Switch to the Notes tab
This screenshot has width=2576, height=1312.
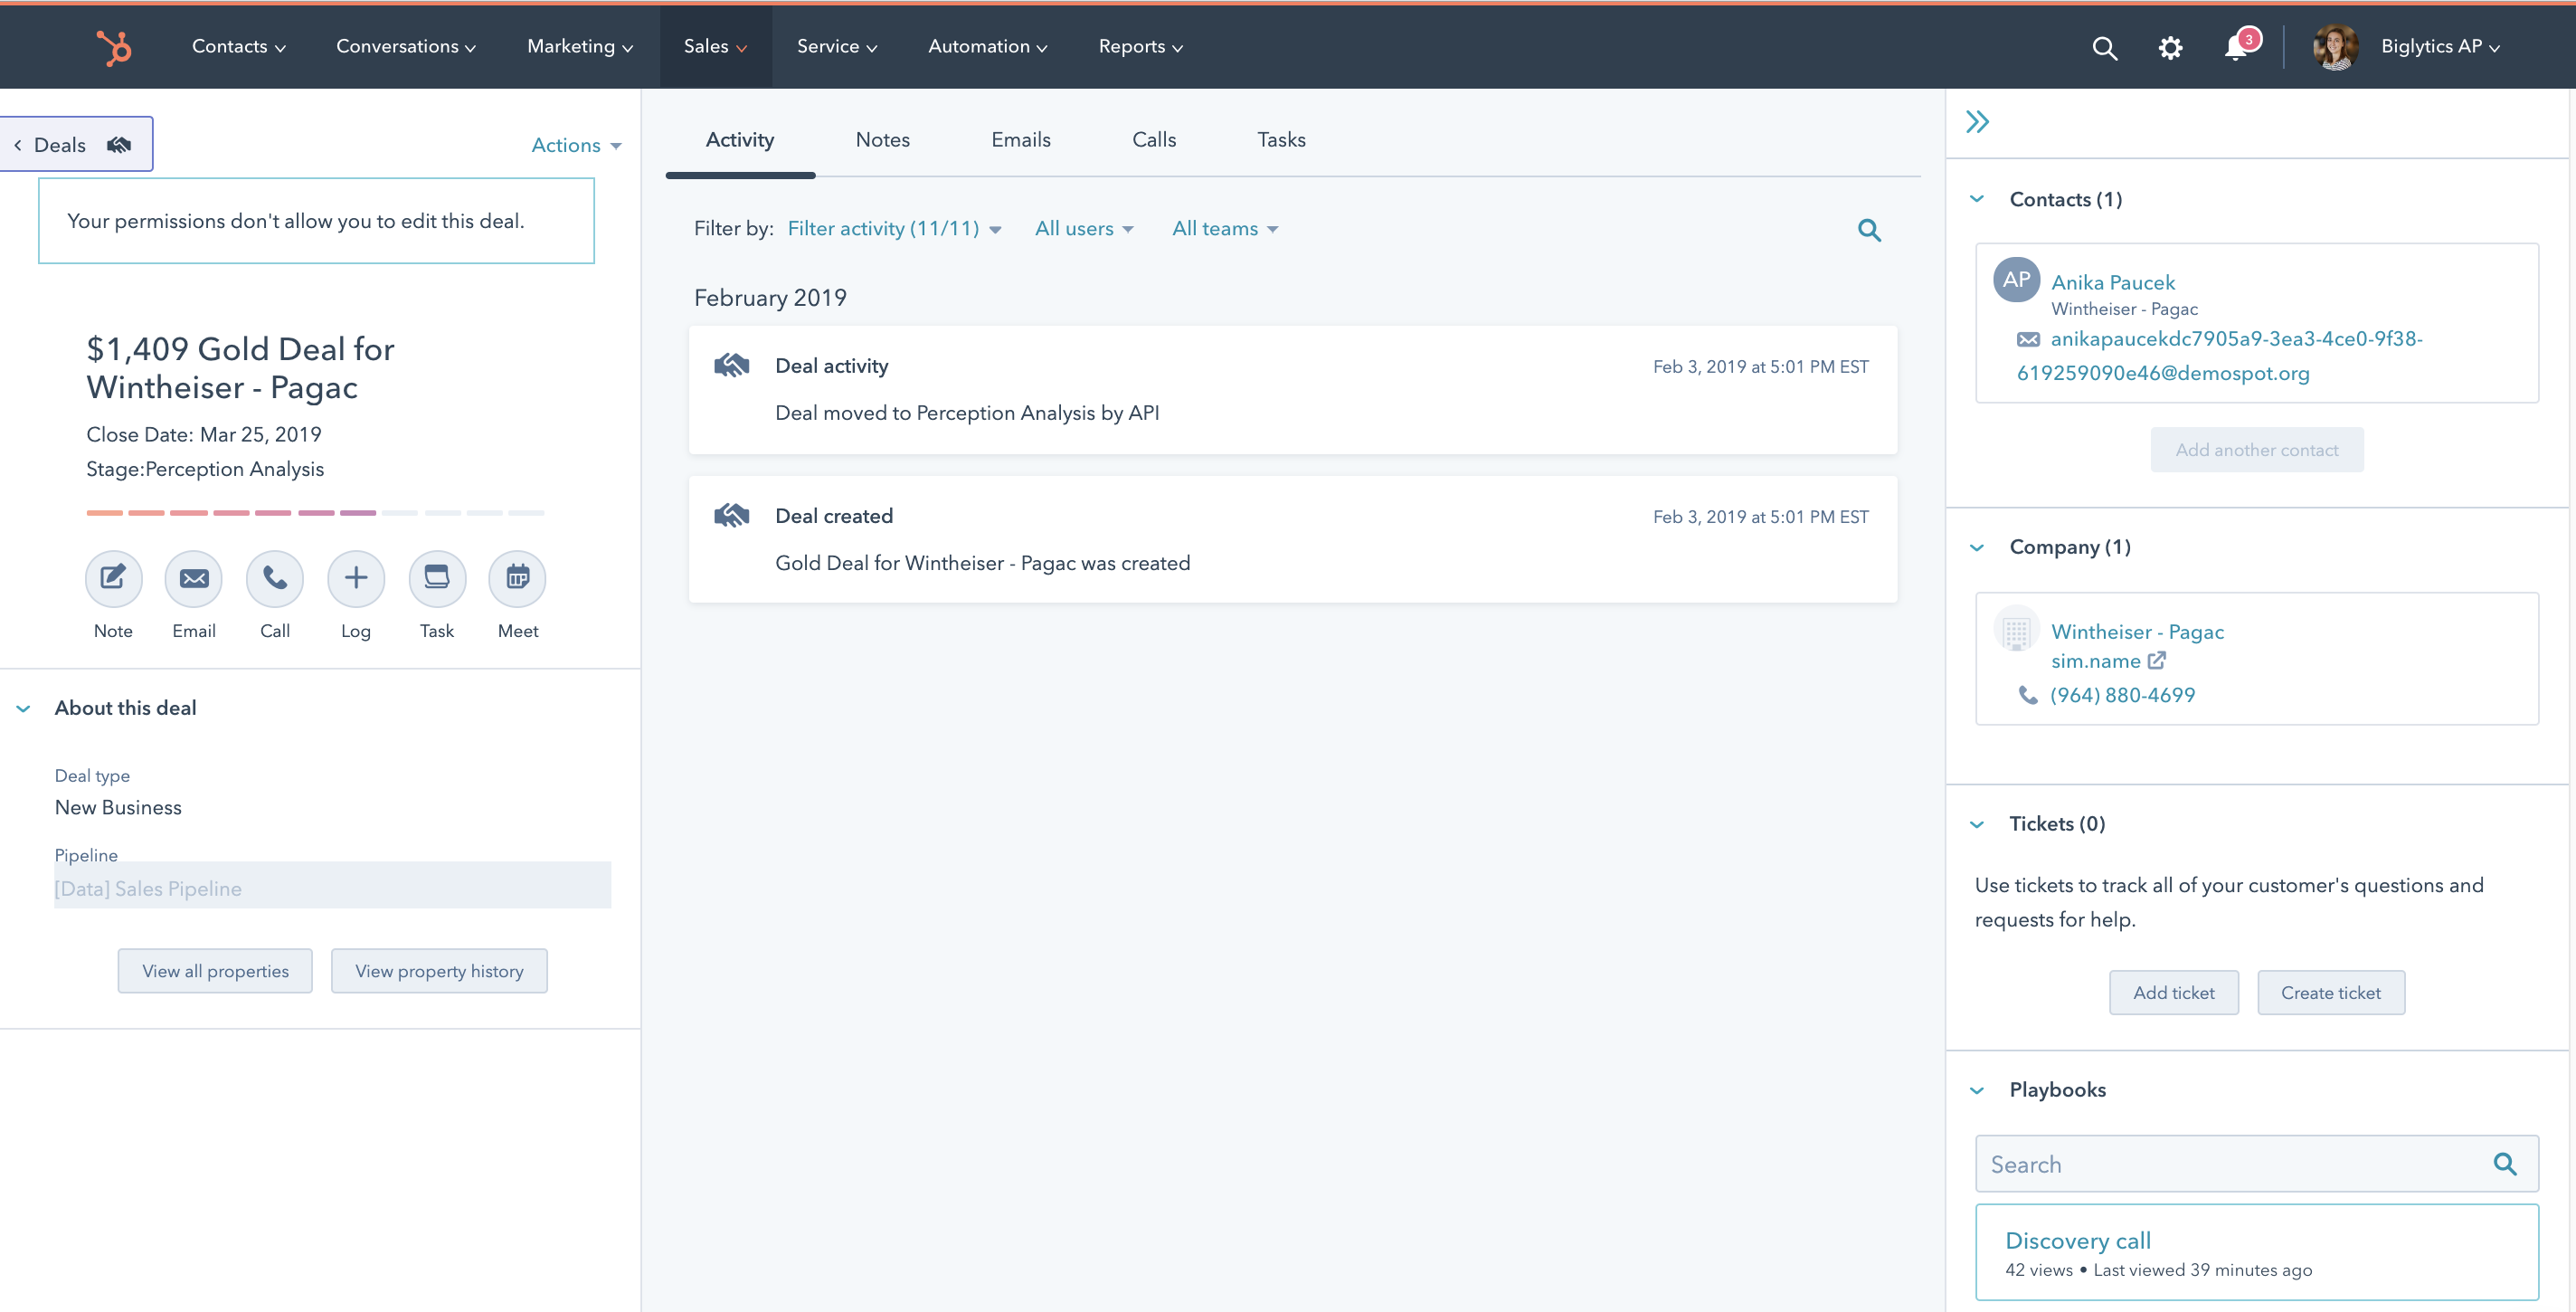882,140
